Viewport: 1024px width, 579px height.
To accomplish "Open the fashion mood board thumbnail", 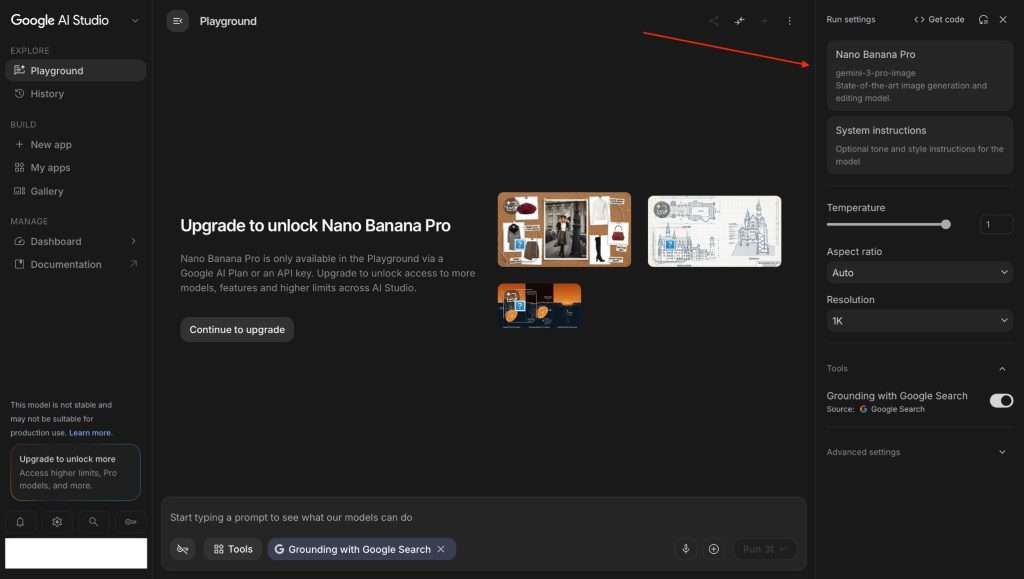I will [x=564, y=229].
